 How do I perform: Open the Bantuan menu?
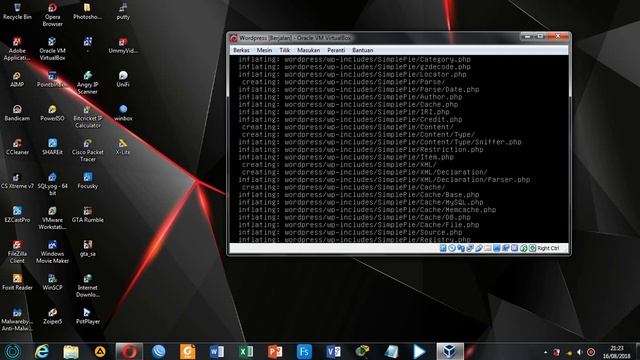362,50
